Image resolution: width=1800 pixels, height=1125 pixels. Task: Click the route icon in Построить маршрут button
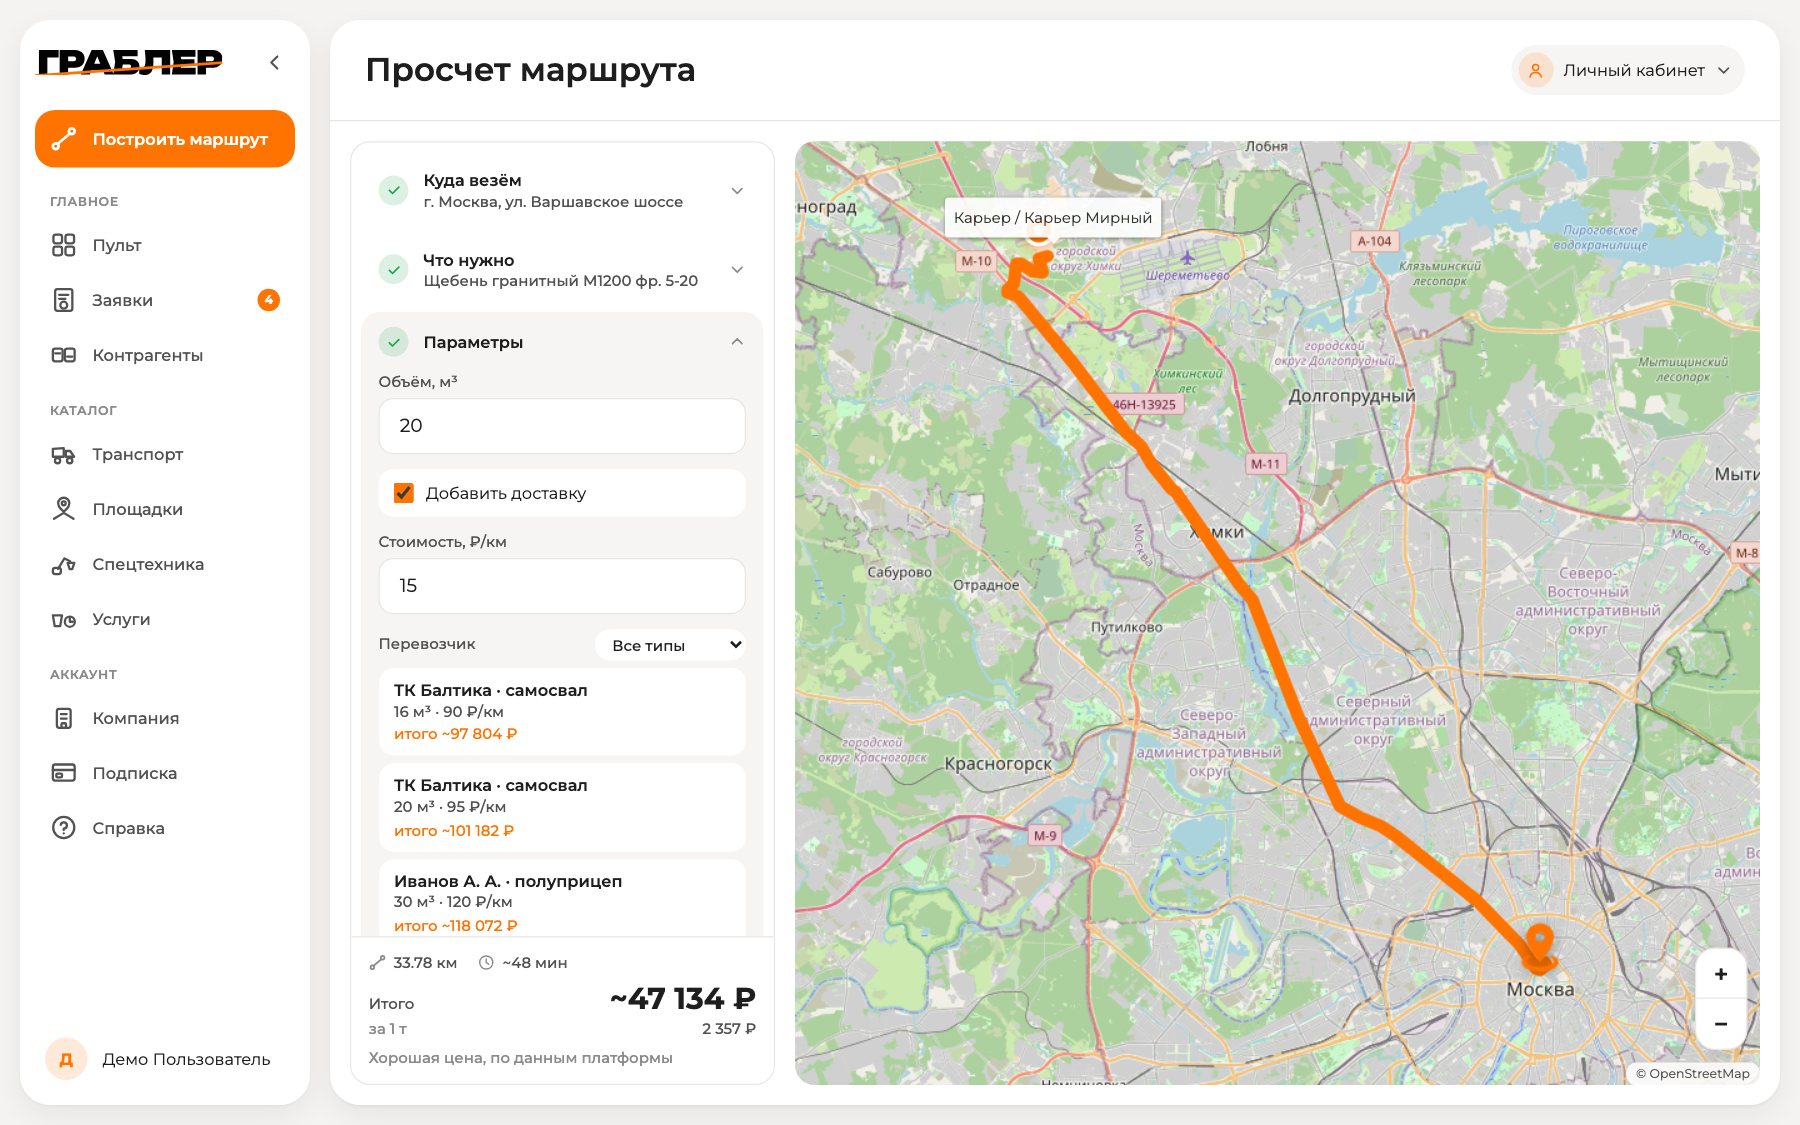pyautogui.click(x=64, y=139)
